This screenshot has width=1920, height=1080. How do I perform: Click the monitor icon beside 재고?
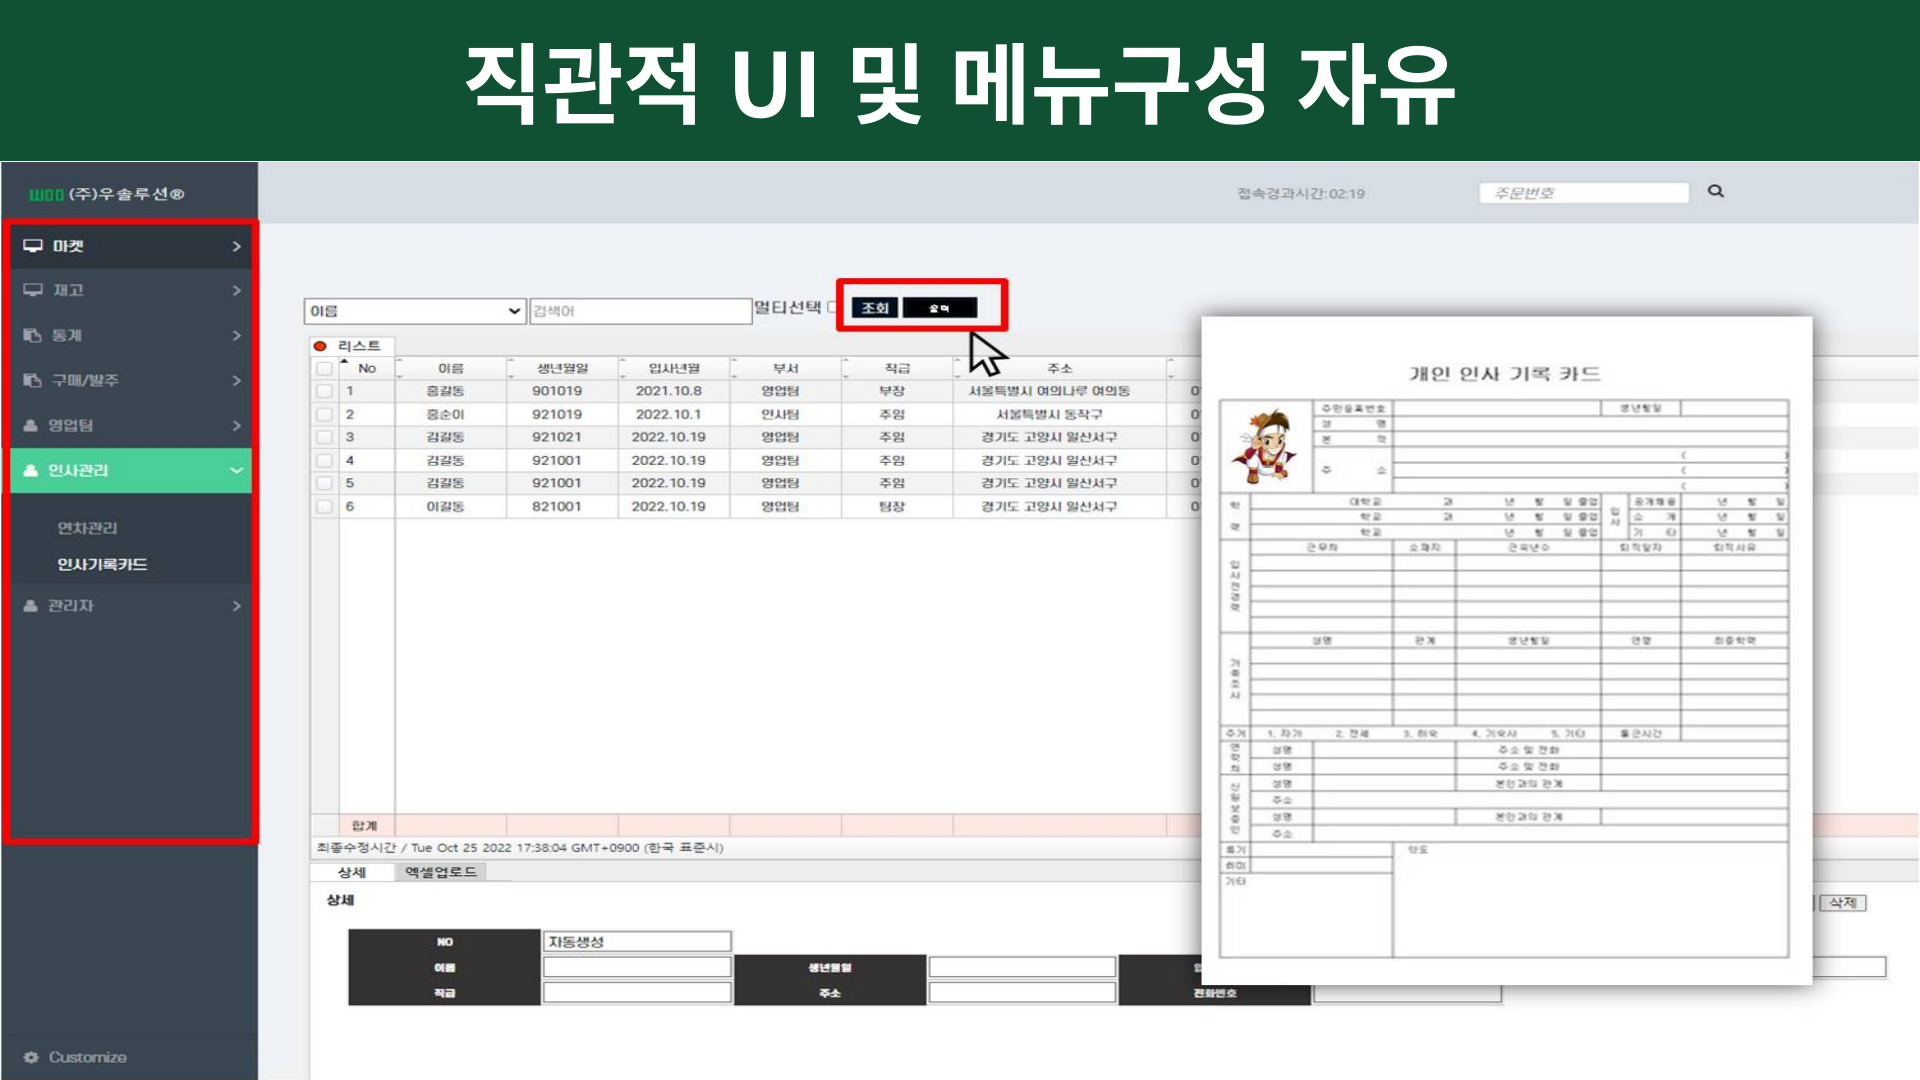pos(33,290)
